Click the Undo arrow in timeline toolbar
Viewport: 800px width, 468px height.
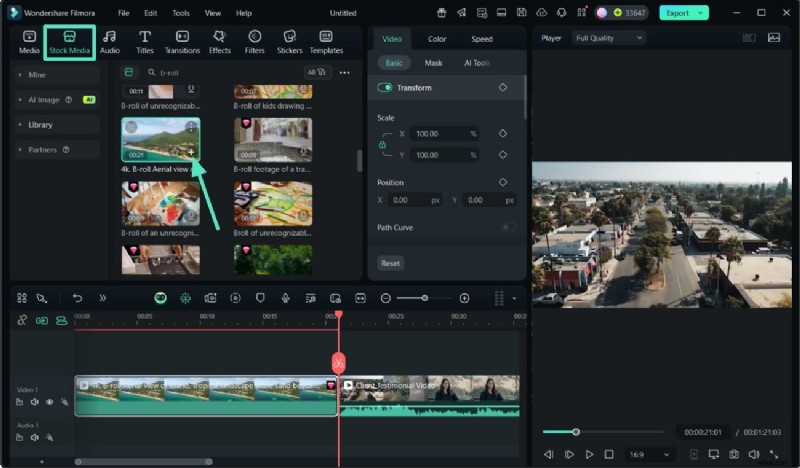coord(77,298)
